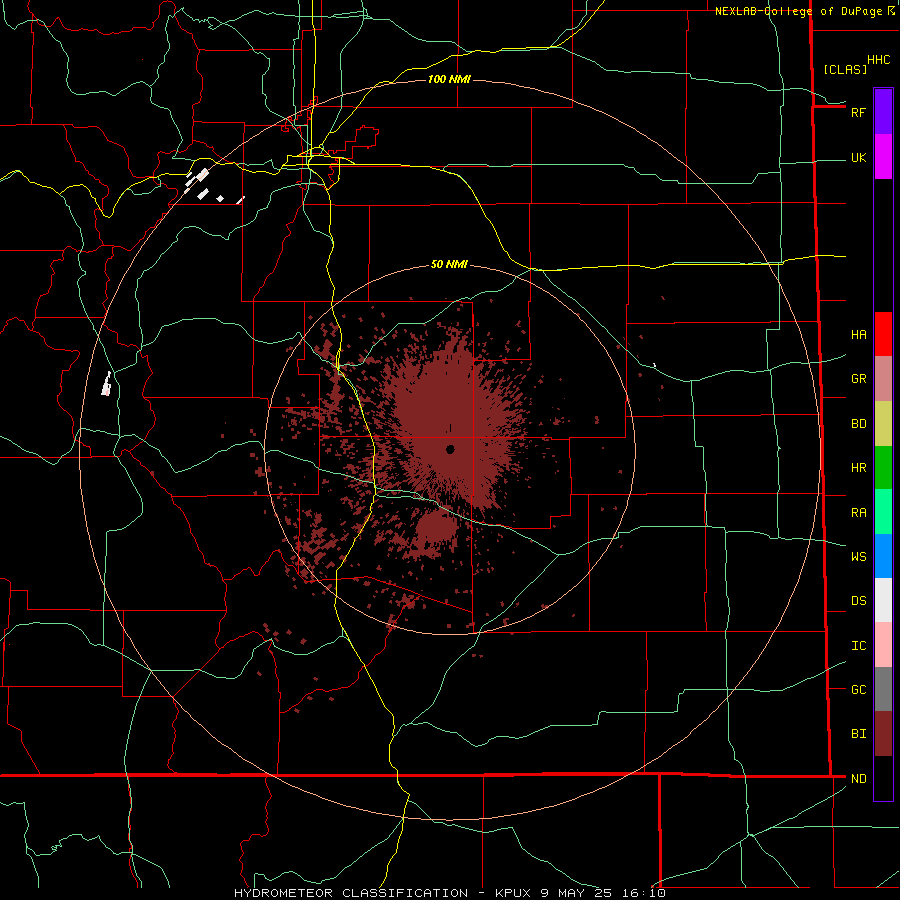
Task: Click the 'BD' legend label
Action: 858,424
